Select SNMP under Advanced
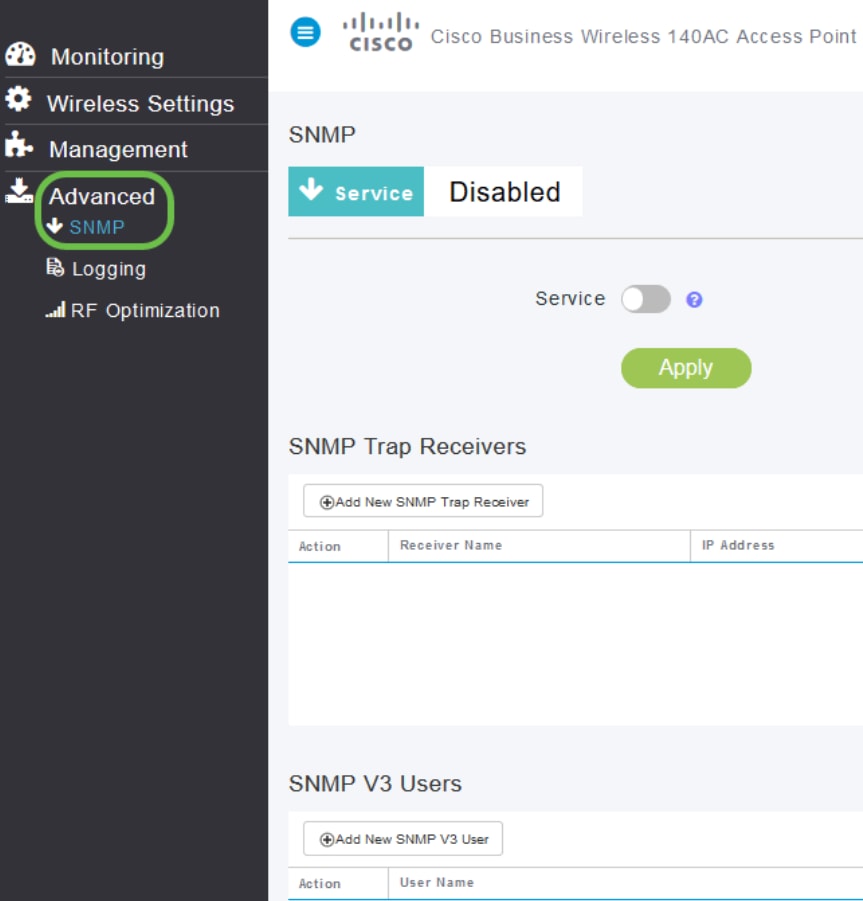863x901 pixels. [97, 227]
